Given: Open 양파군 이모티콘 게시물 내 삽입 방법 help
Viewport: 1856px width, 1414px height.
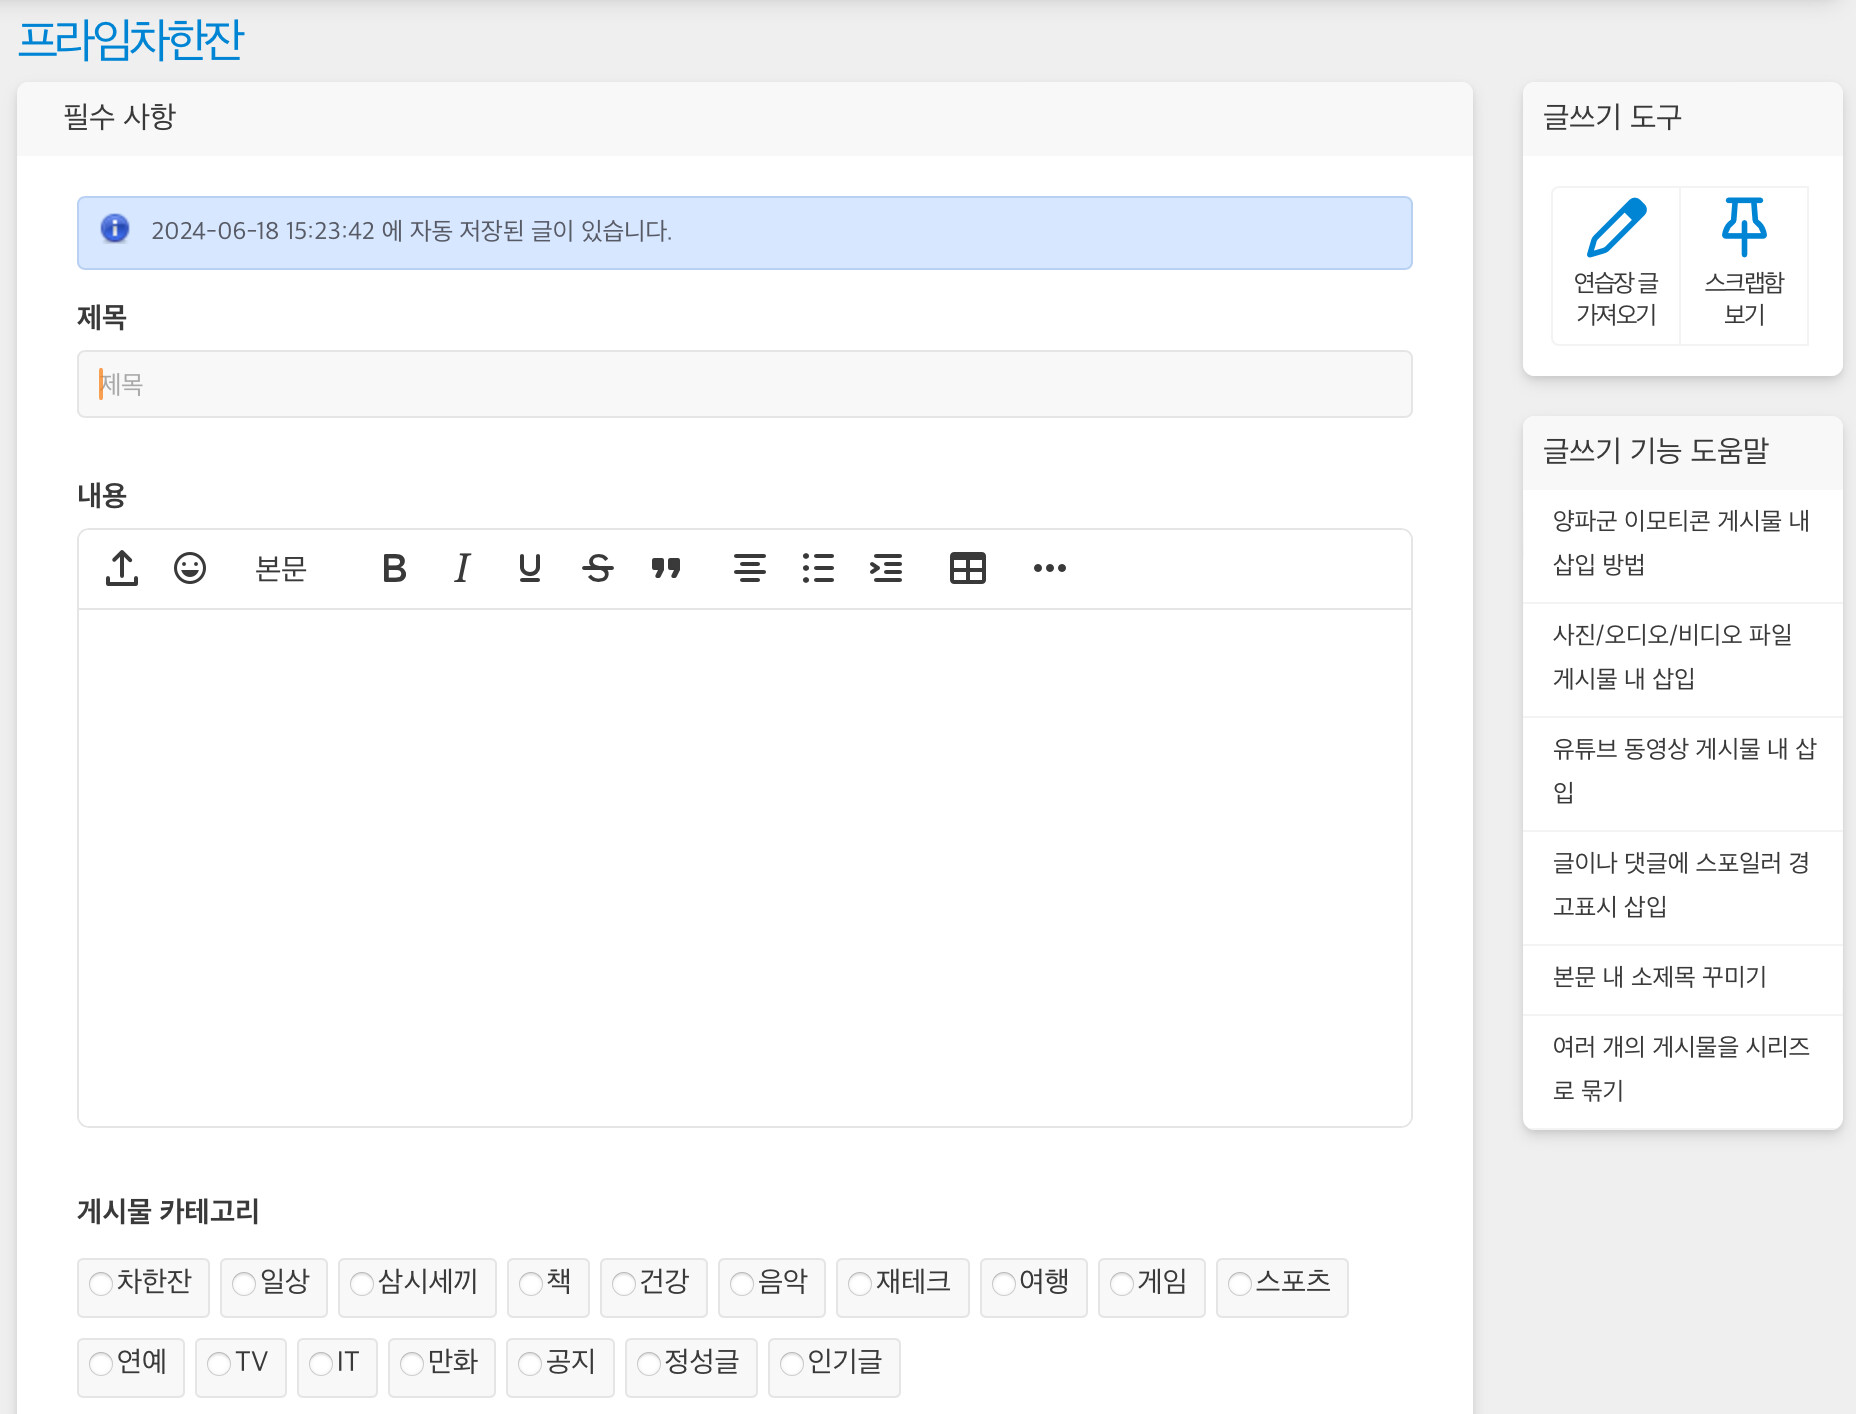Looking at the screenshot, I should pyautogui.click(x=1680, y=543).
